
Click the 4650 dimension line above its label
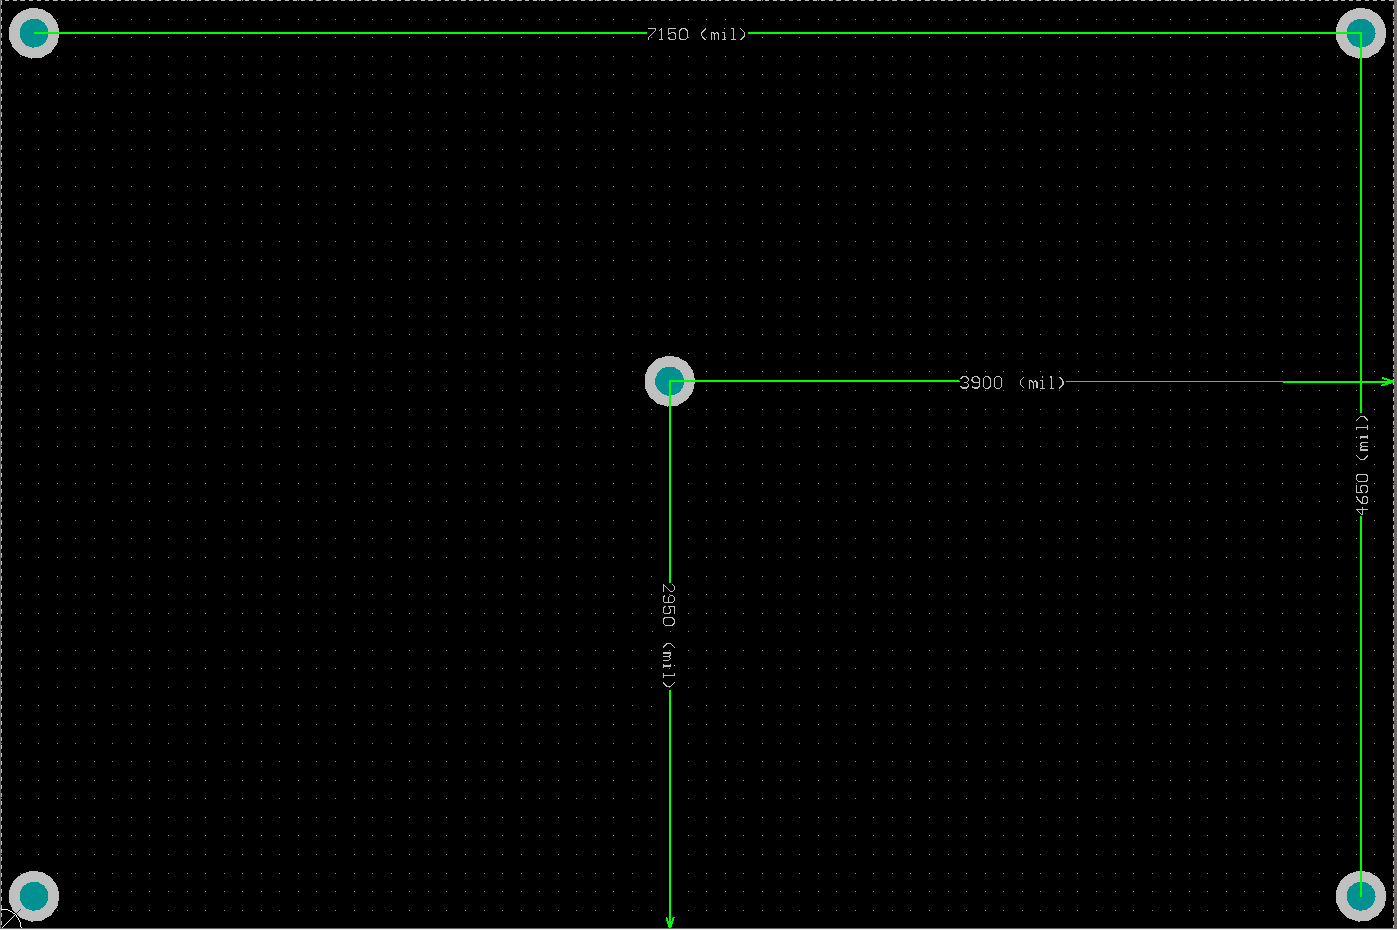point(1360,220)
